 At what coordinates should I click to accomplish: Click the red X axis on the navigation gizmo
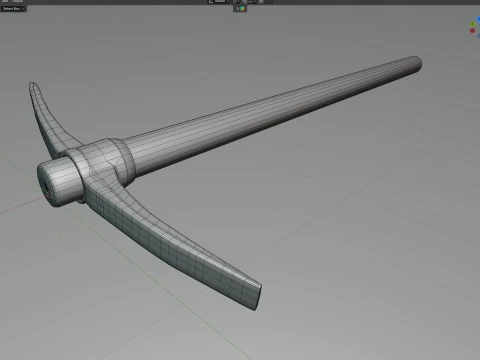click(x=472, y=31)
